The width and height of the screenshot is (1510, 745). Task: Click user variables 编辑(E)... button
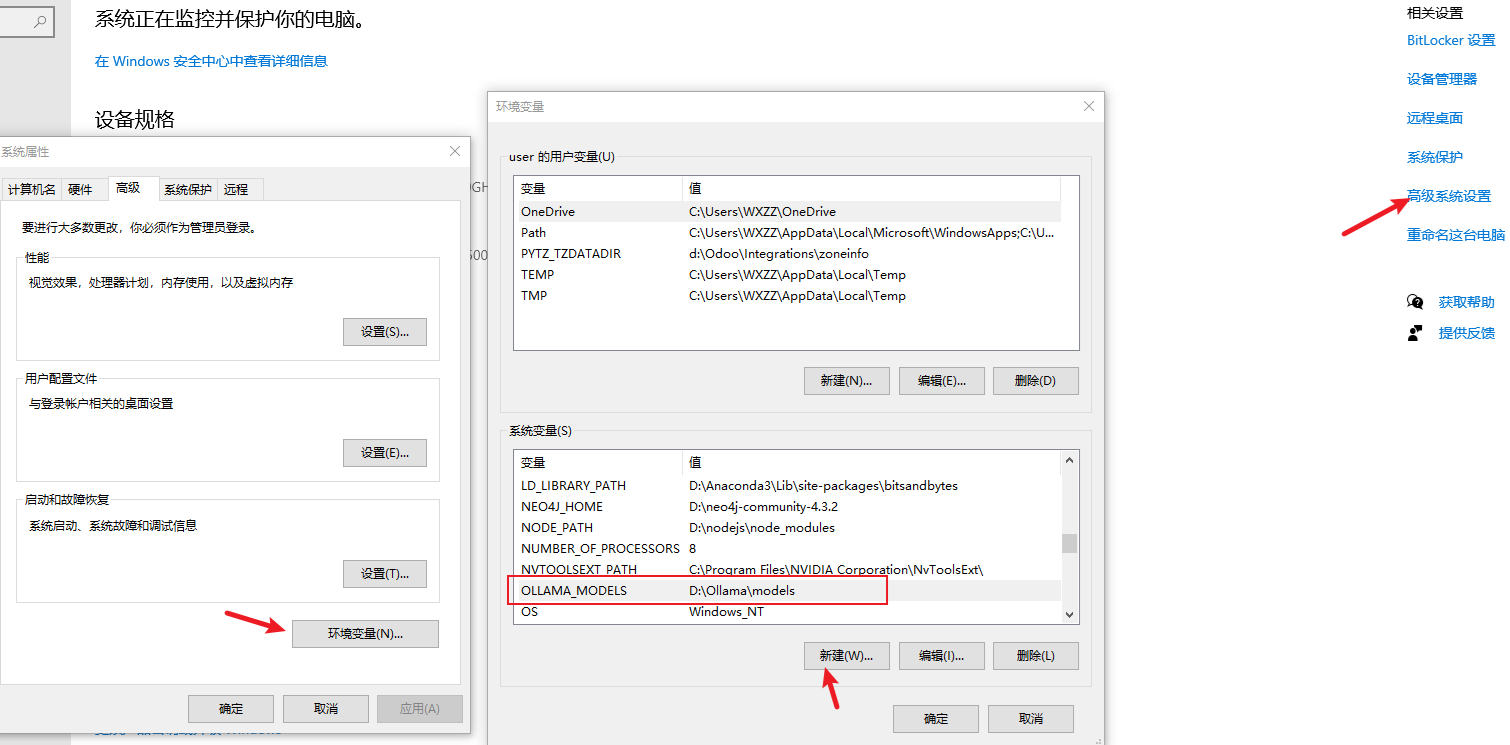pyautogui.click(x=942, y=381)
